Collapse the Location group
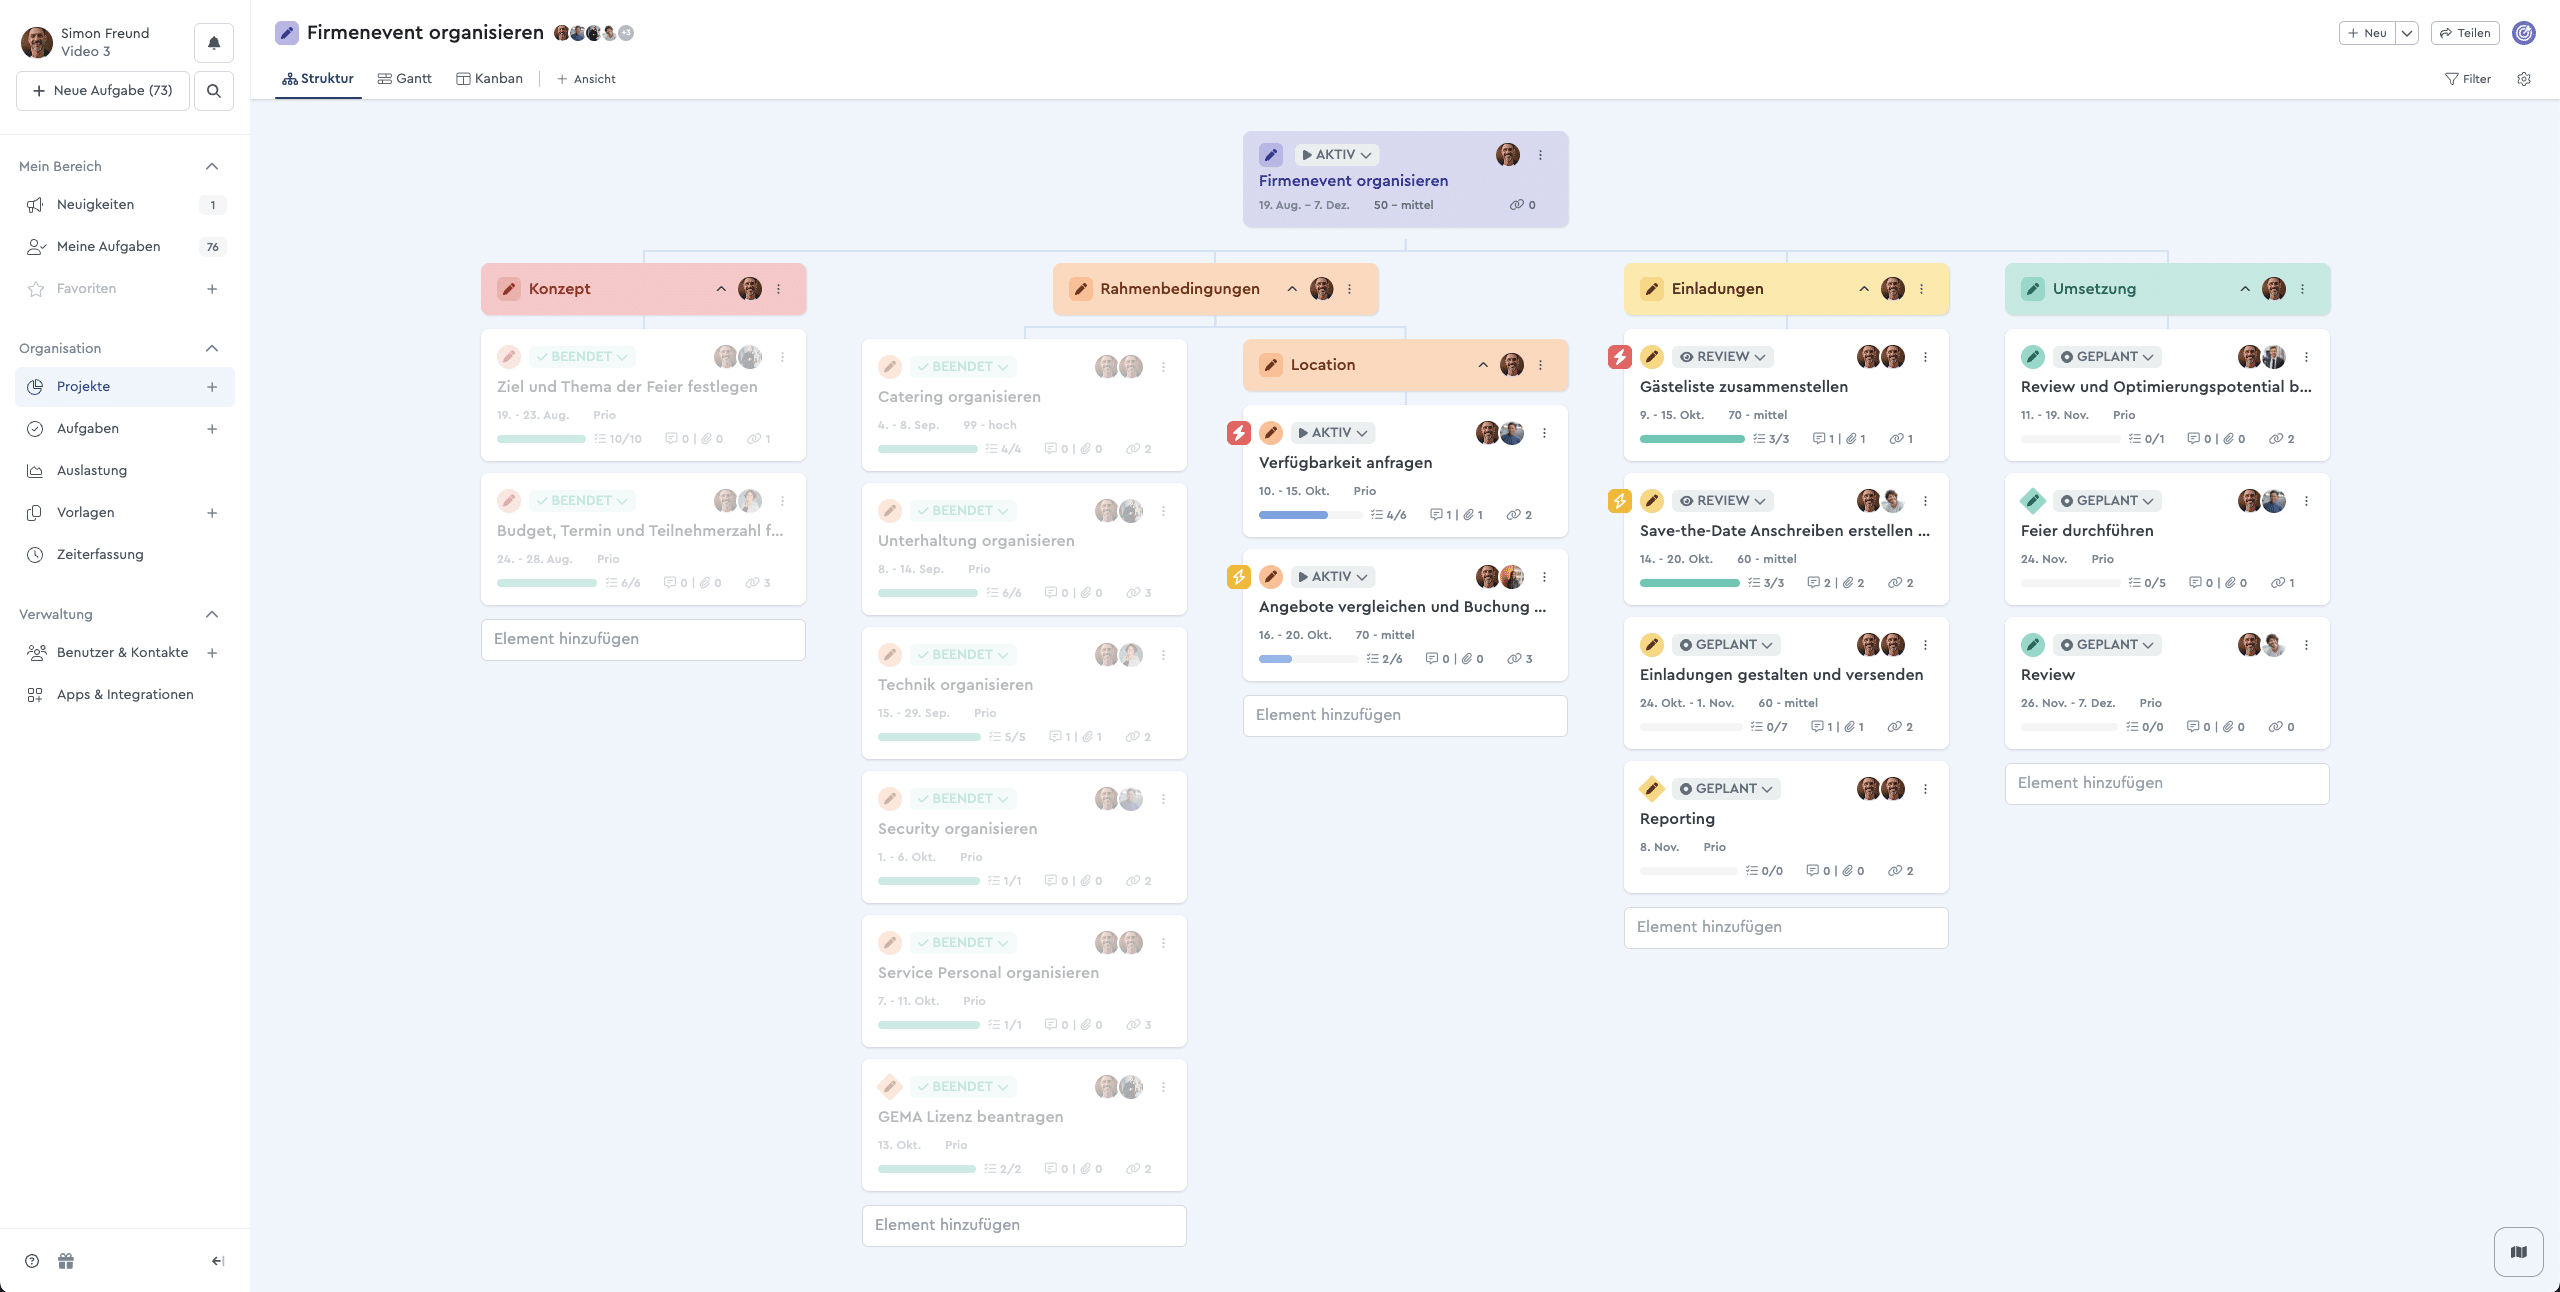Viewport: 2560px width, 1292px height. click(x=1483, y=365)
